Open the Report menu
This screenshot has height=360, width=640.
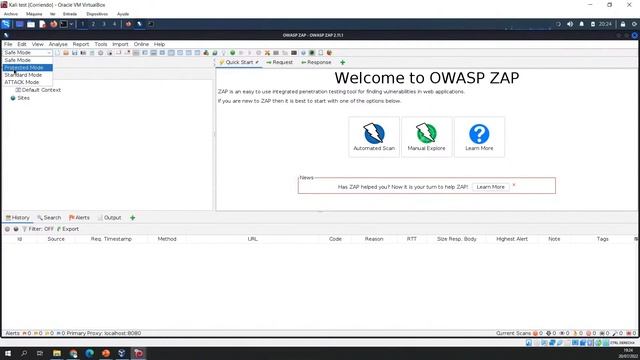point(81,44)
